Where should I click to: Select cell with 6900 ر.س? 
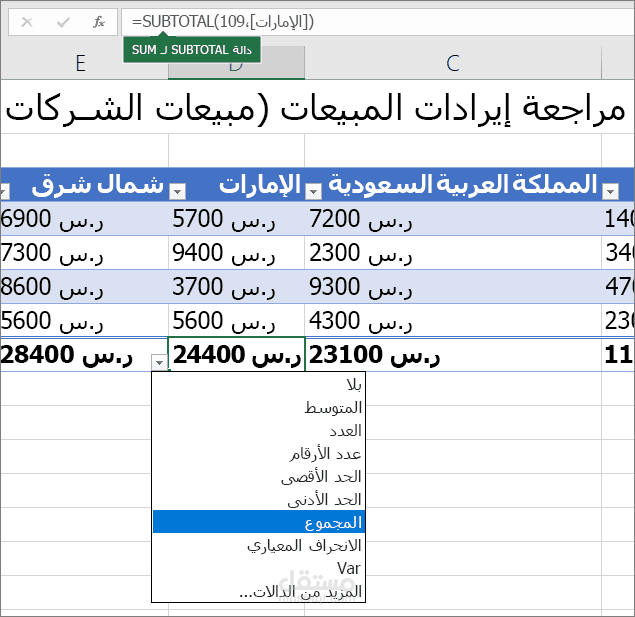click(84, 219)
